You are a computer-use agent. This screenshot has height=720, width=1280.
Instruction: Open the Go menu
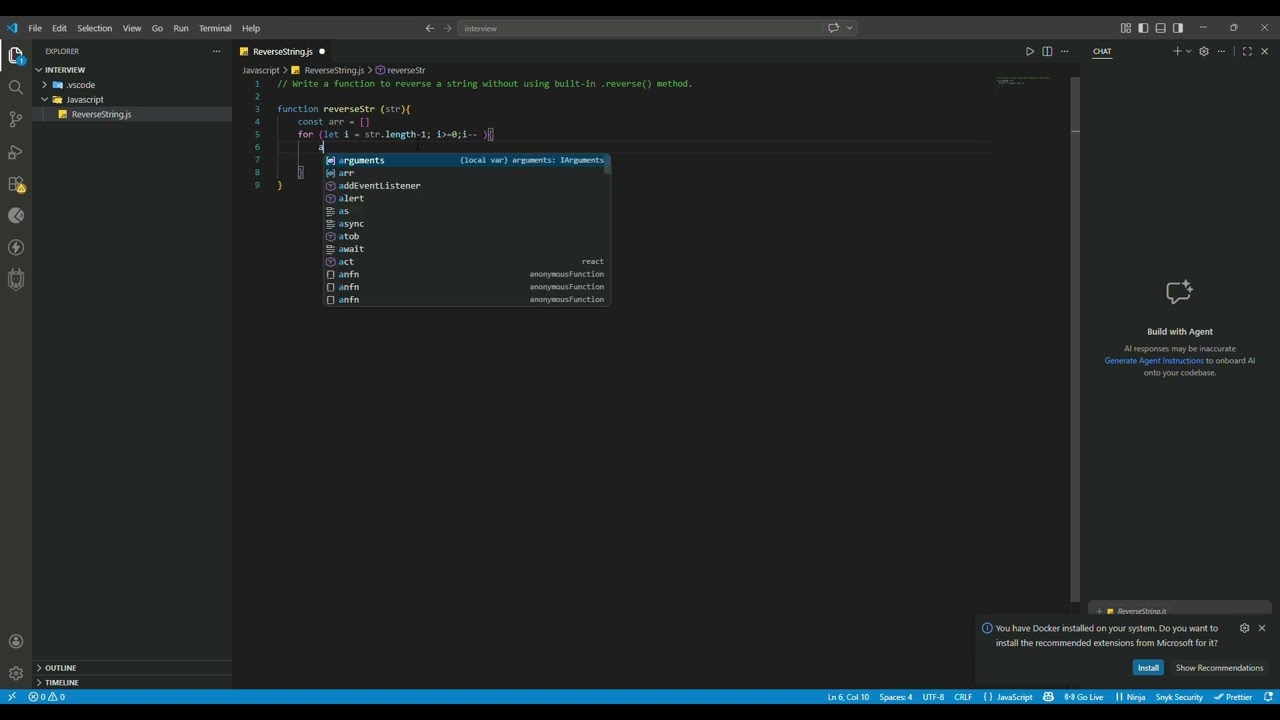[x=157, y=28]
